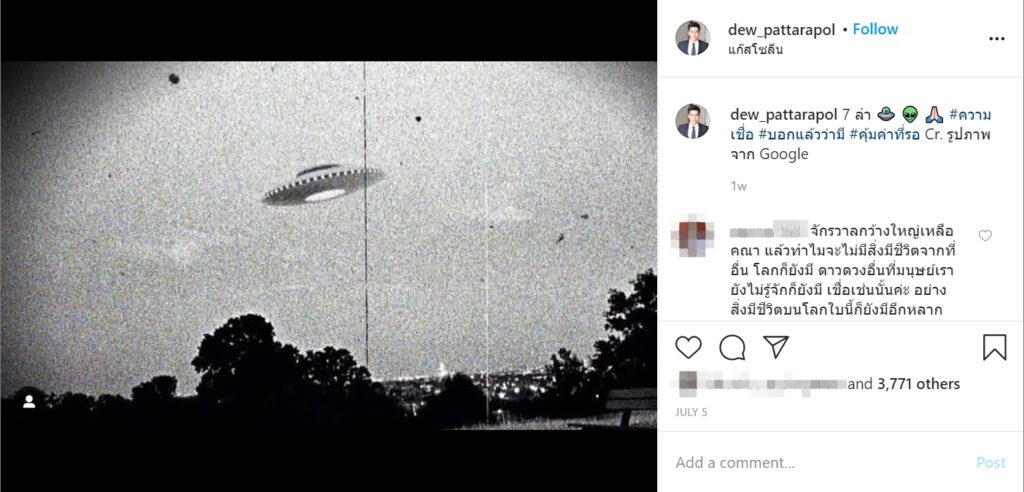Submit comment with Post button
Screen dimensions: 1024x492
[991, 463]
